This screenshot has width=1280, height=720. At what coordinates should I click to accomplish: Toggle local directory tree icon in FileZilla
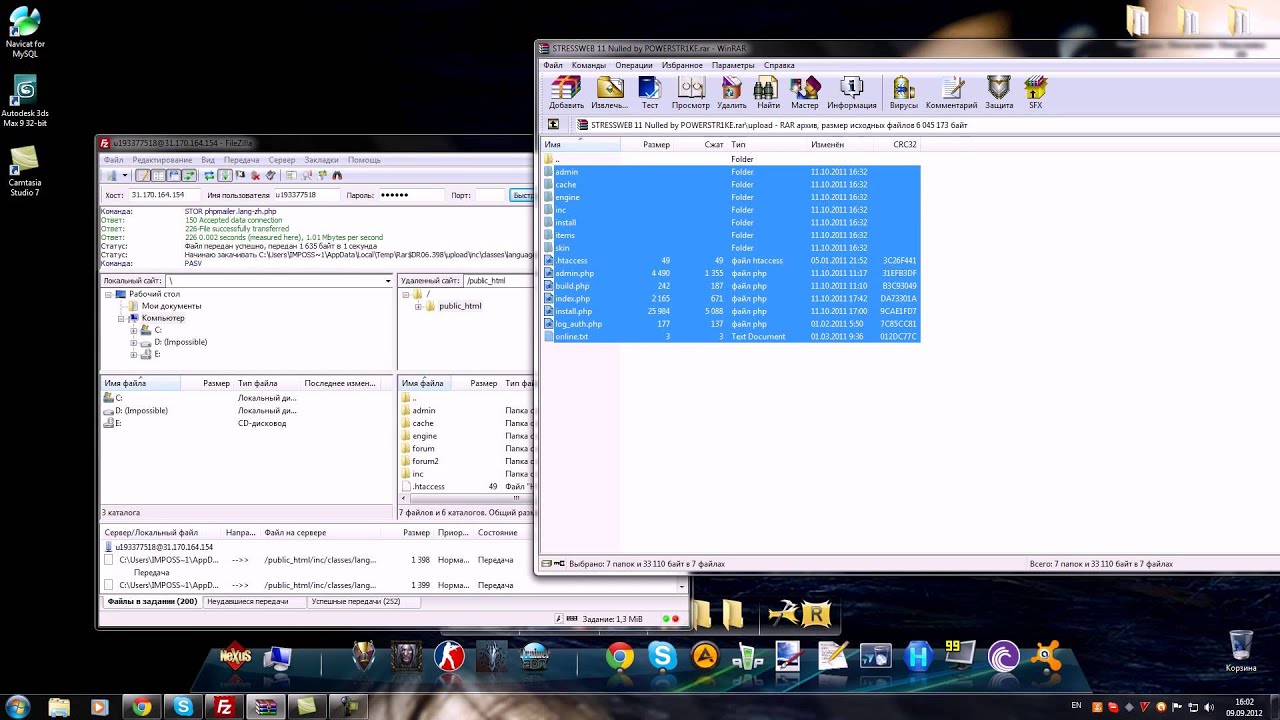(x=158, y=175)
